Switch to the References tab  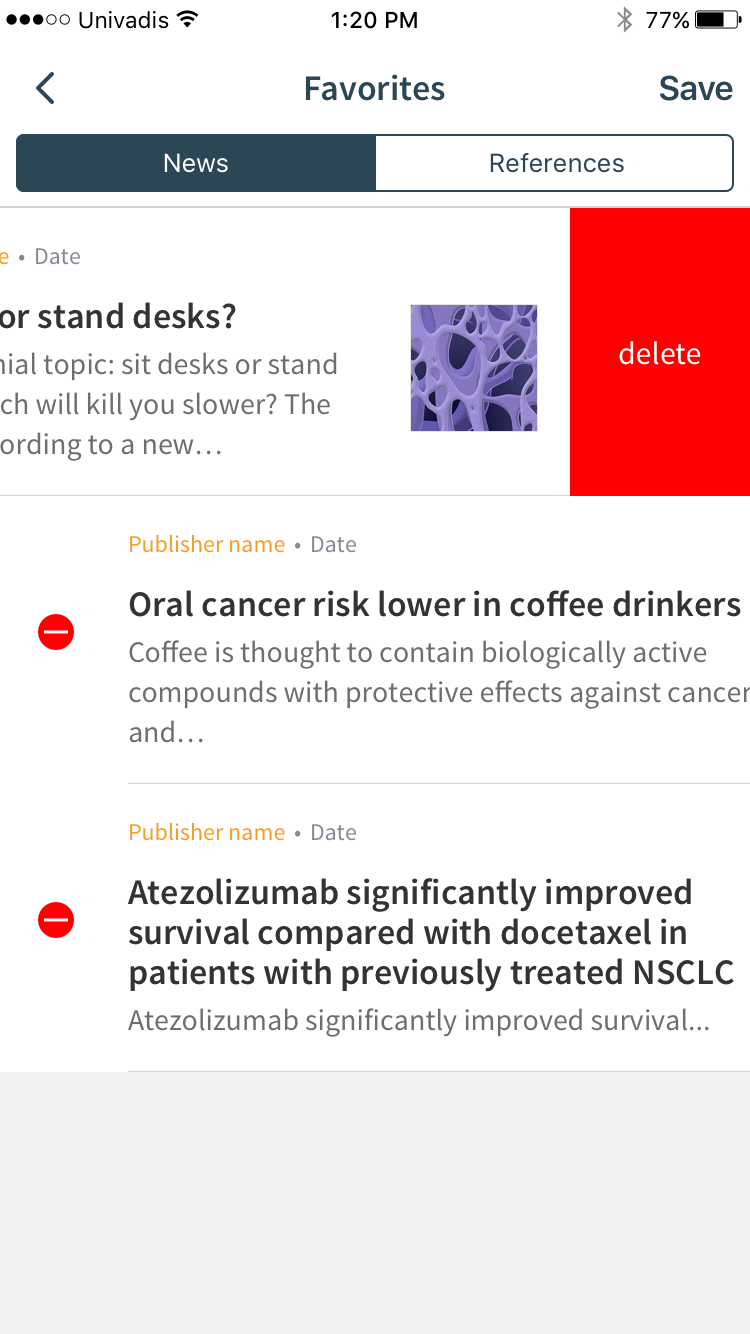click(x=555, y=163)
